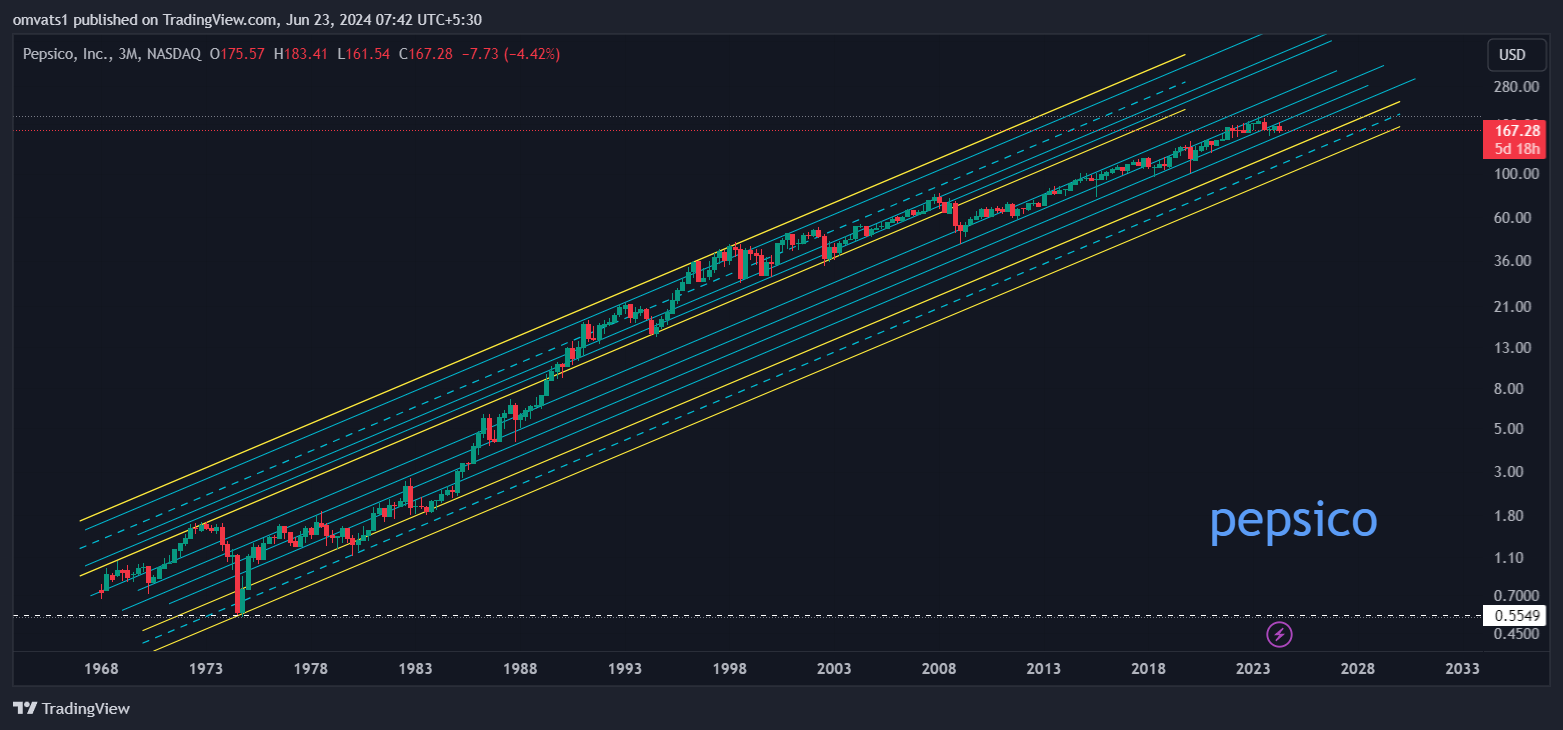Click the 1973 time axis label
The height and width of the screenshot is (730, 1563).
click(x=206, y=669)
